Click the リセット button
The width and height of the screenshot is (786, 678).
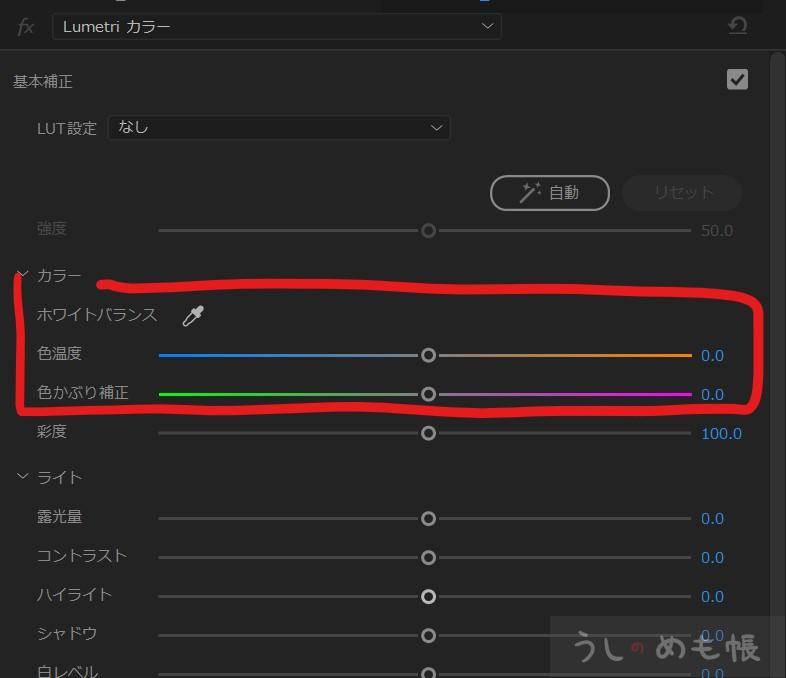(x=682, y=192)
